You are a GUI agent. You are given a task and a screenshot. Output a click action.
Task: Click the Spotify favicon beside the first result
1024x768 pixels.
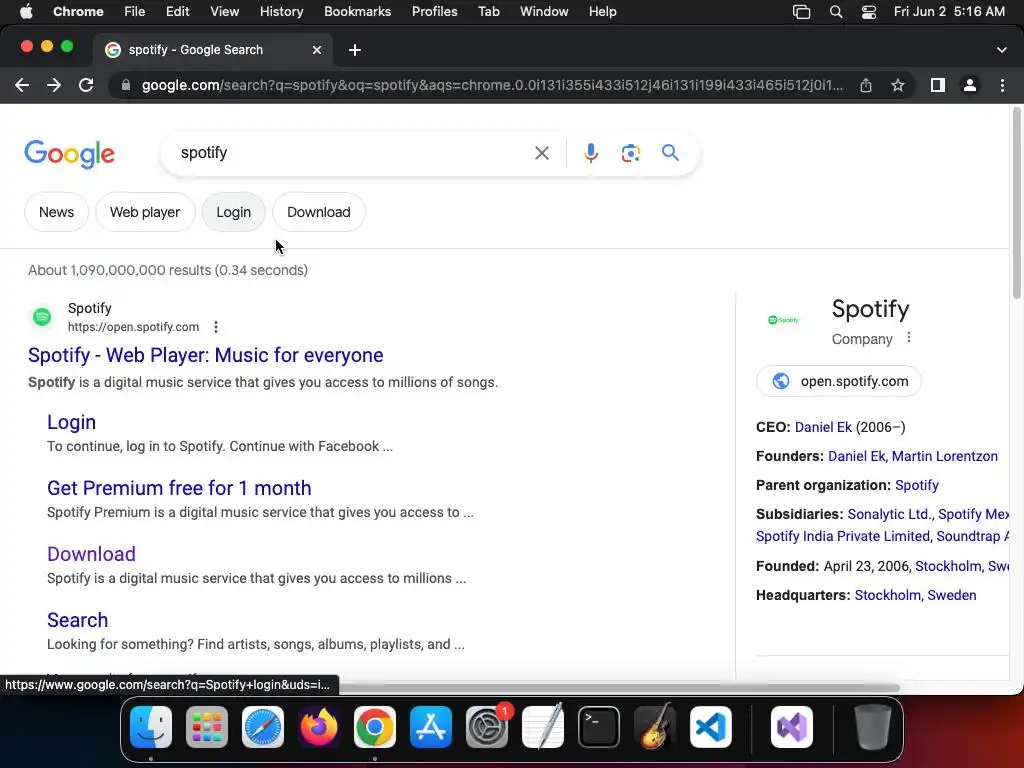[42, 317]
